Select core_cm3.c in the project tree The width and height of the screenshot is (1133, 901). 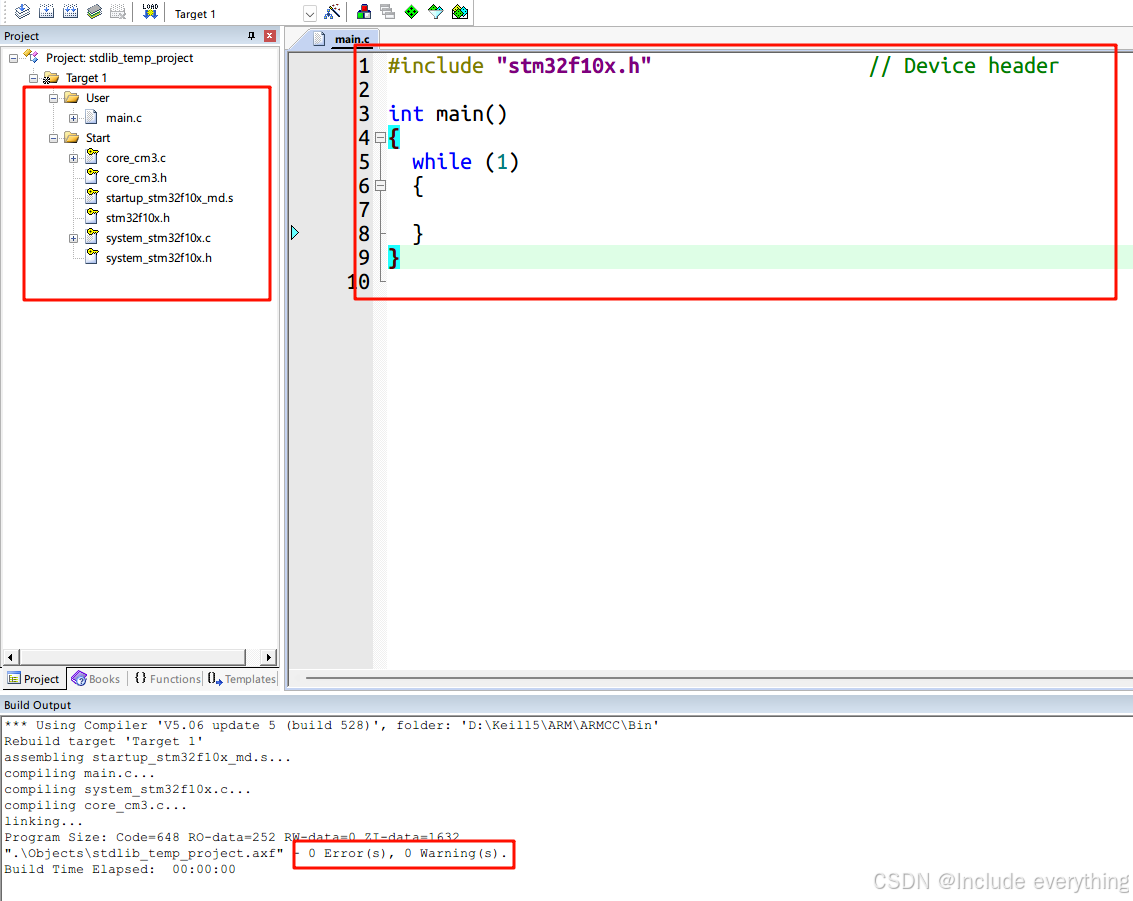(136, 158)
